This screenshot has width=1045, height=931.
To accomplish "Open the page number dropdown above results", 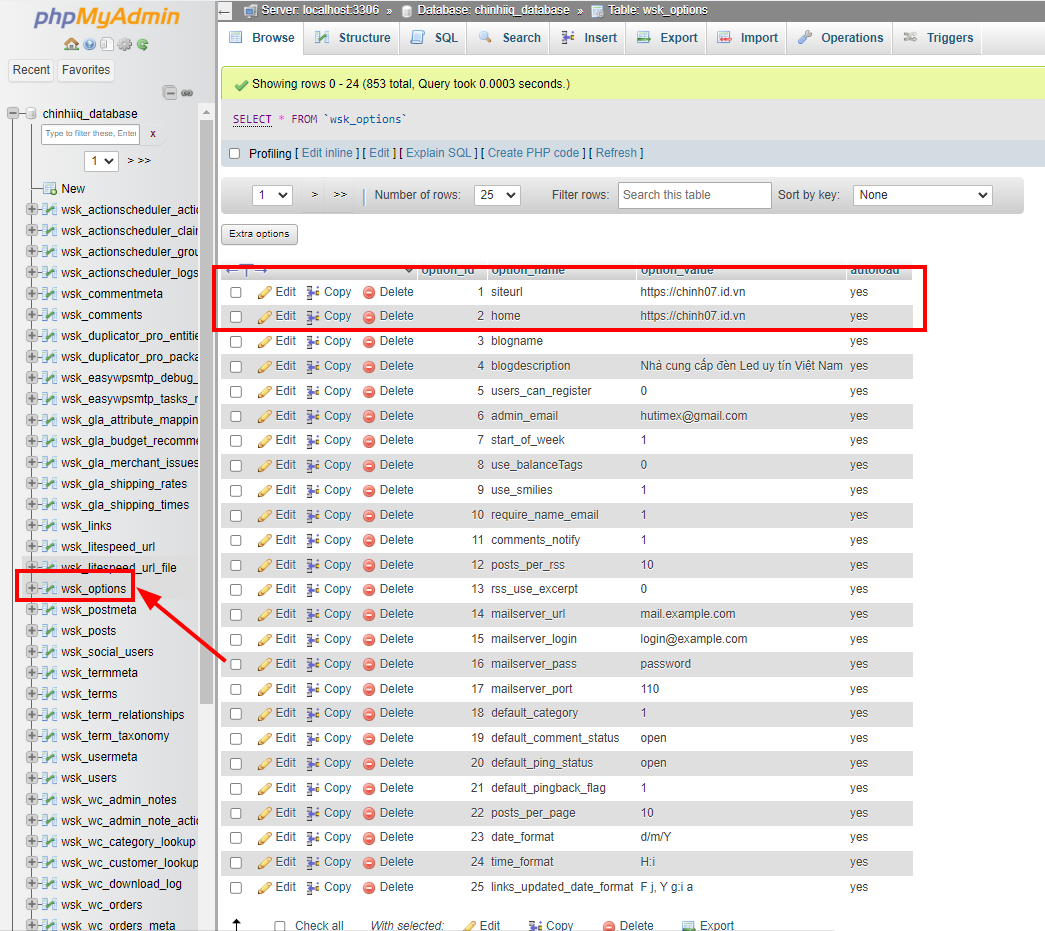I will coord(273,195).
